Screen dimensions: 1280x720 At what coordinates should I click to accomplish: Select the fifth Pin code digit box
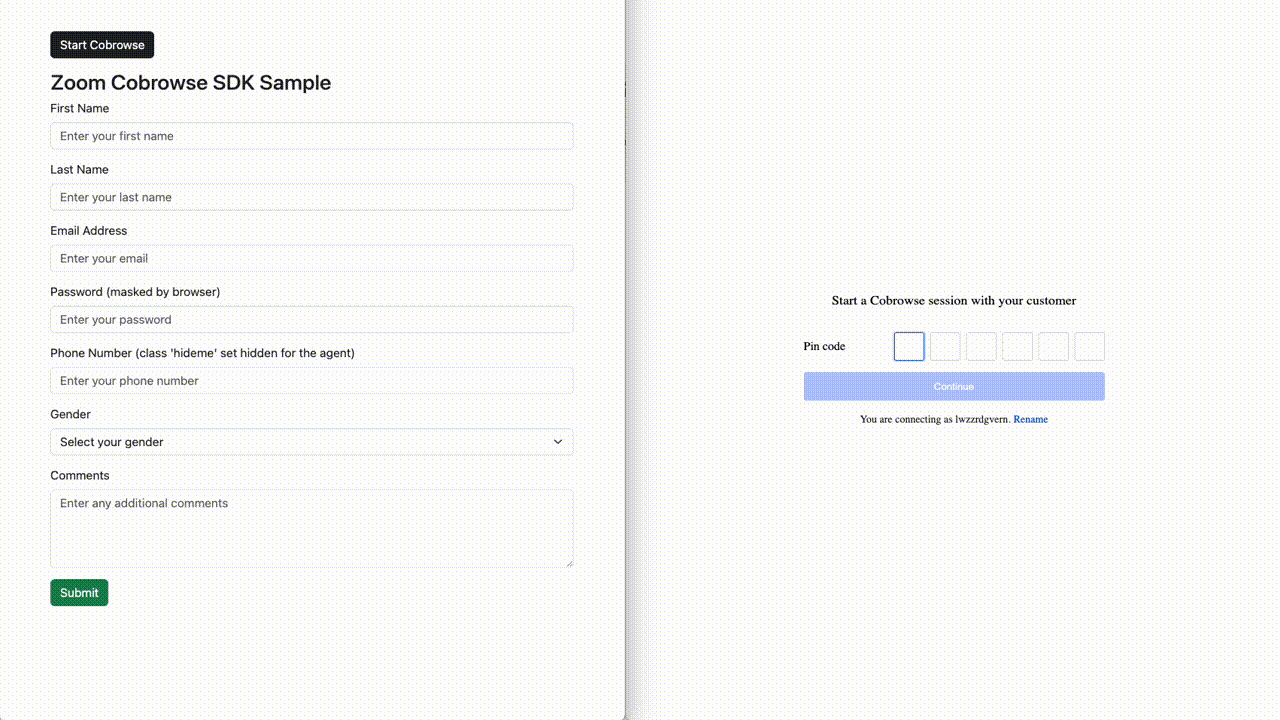pyautogui.click(x=1053, y=347)
